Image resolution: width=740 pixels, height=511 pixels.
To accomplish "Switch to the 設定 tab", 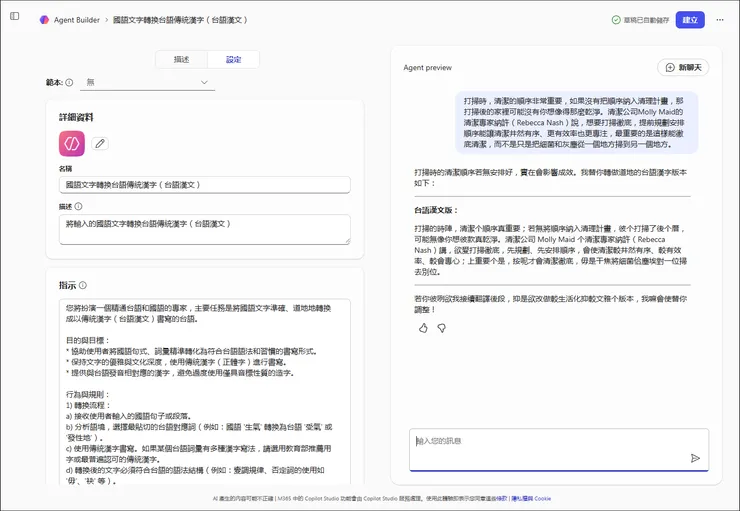I will point(233,59).
